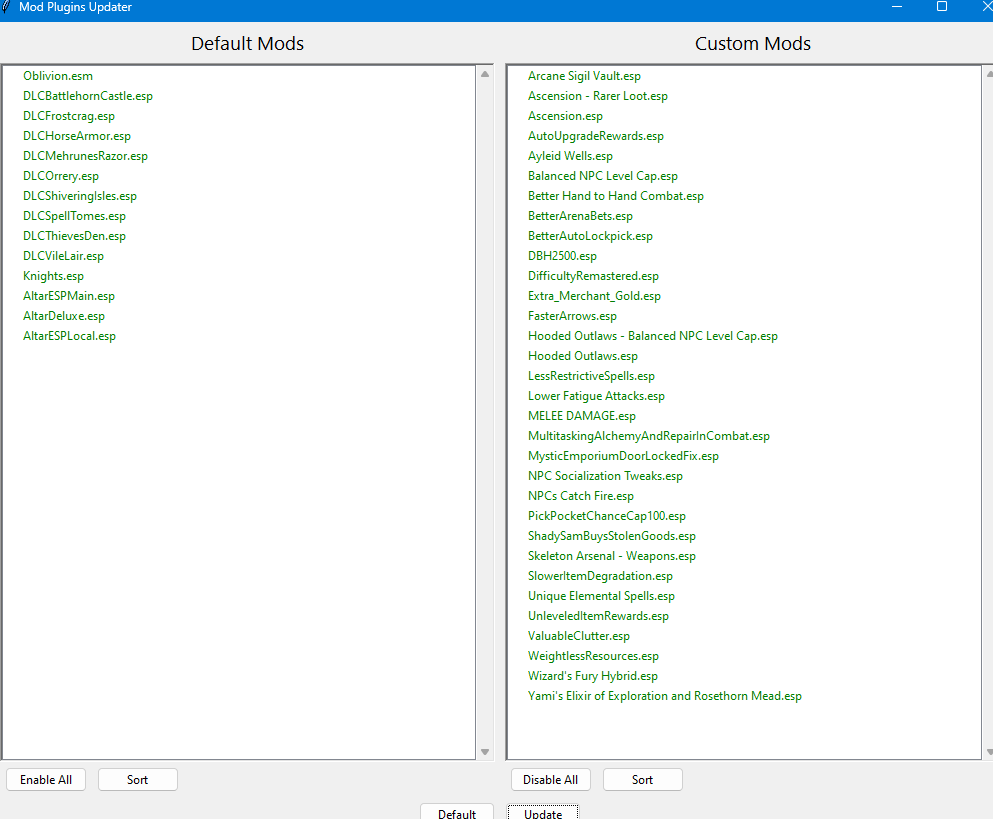Sort the Custom Mods list

(642, 779)
